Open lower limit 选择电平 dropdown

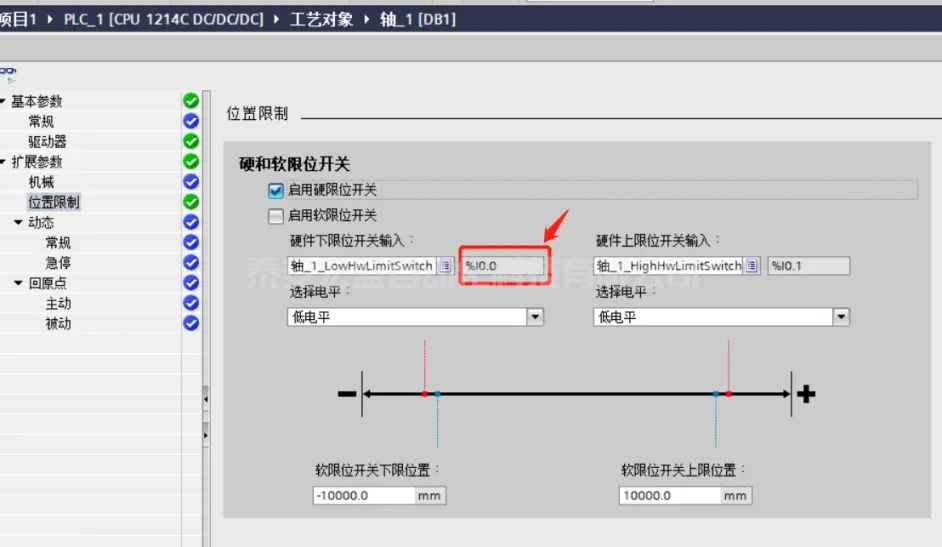click(535, 317)
